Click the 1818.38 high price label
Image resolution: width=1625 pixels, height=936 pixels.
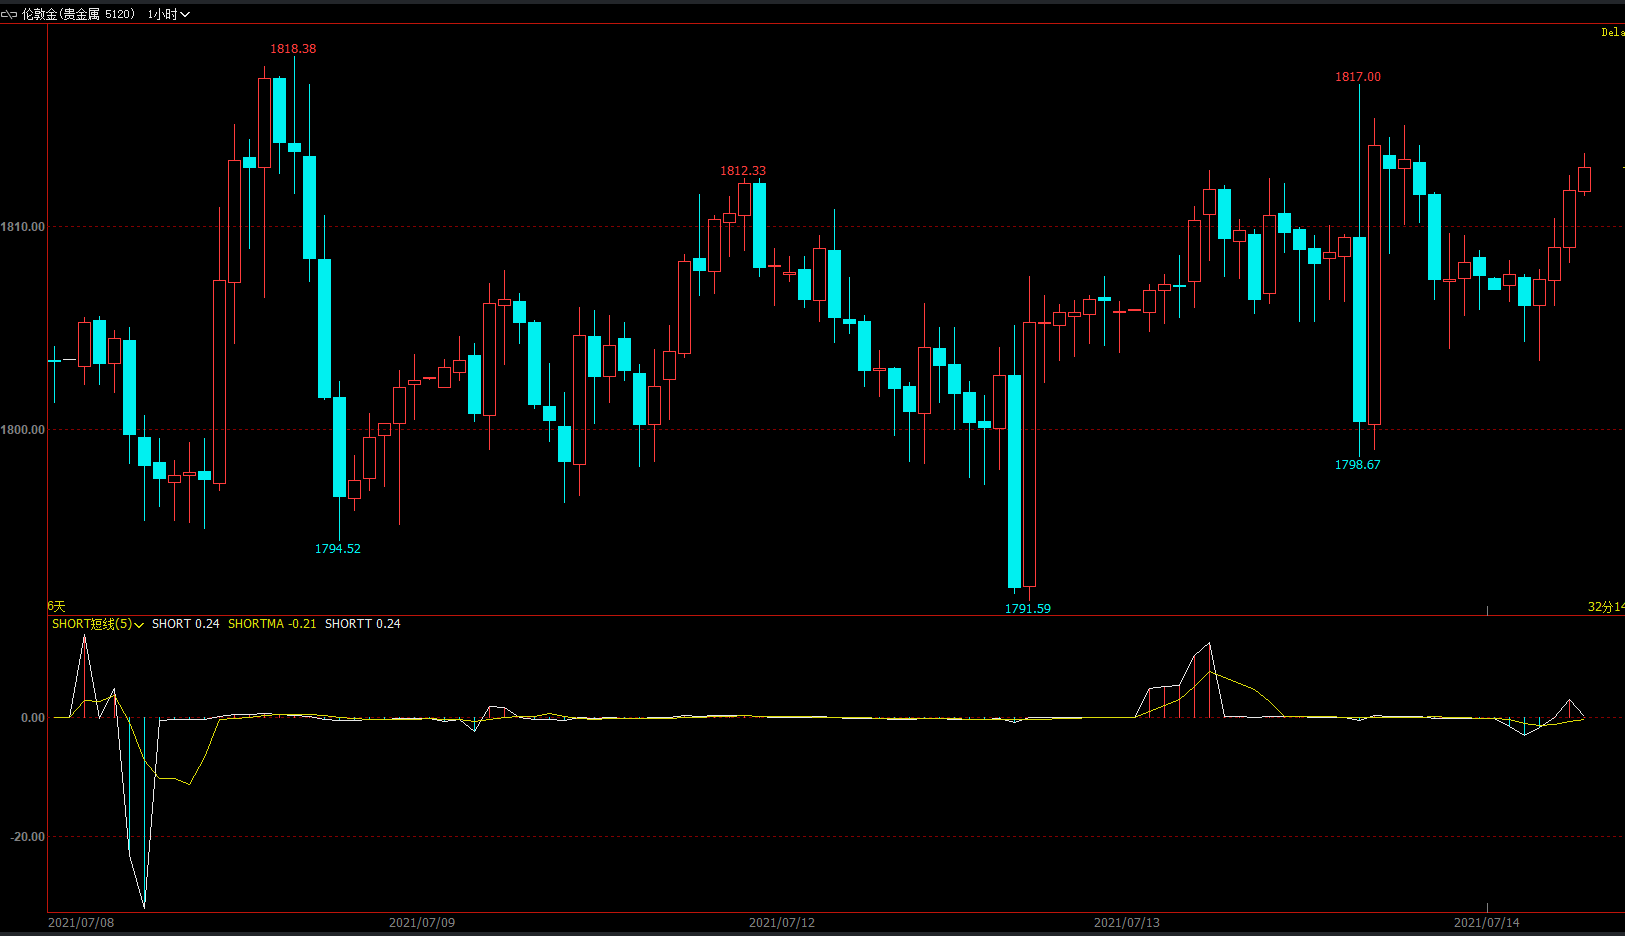coord(293,49)
